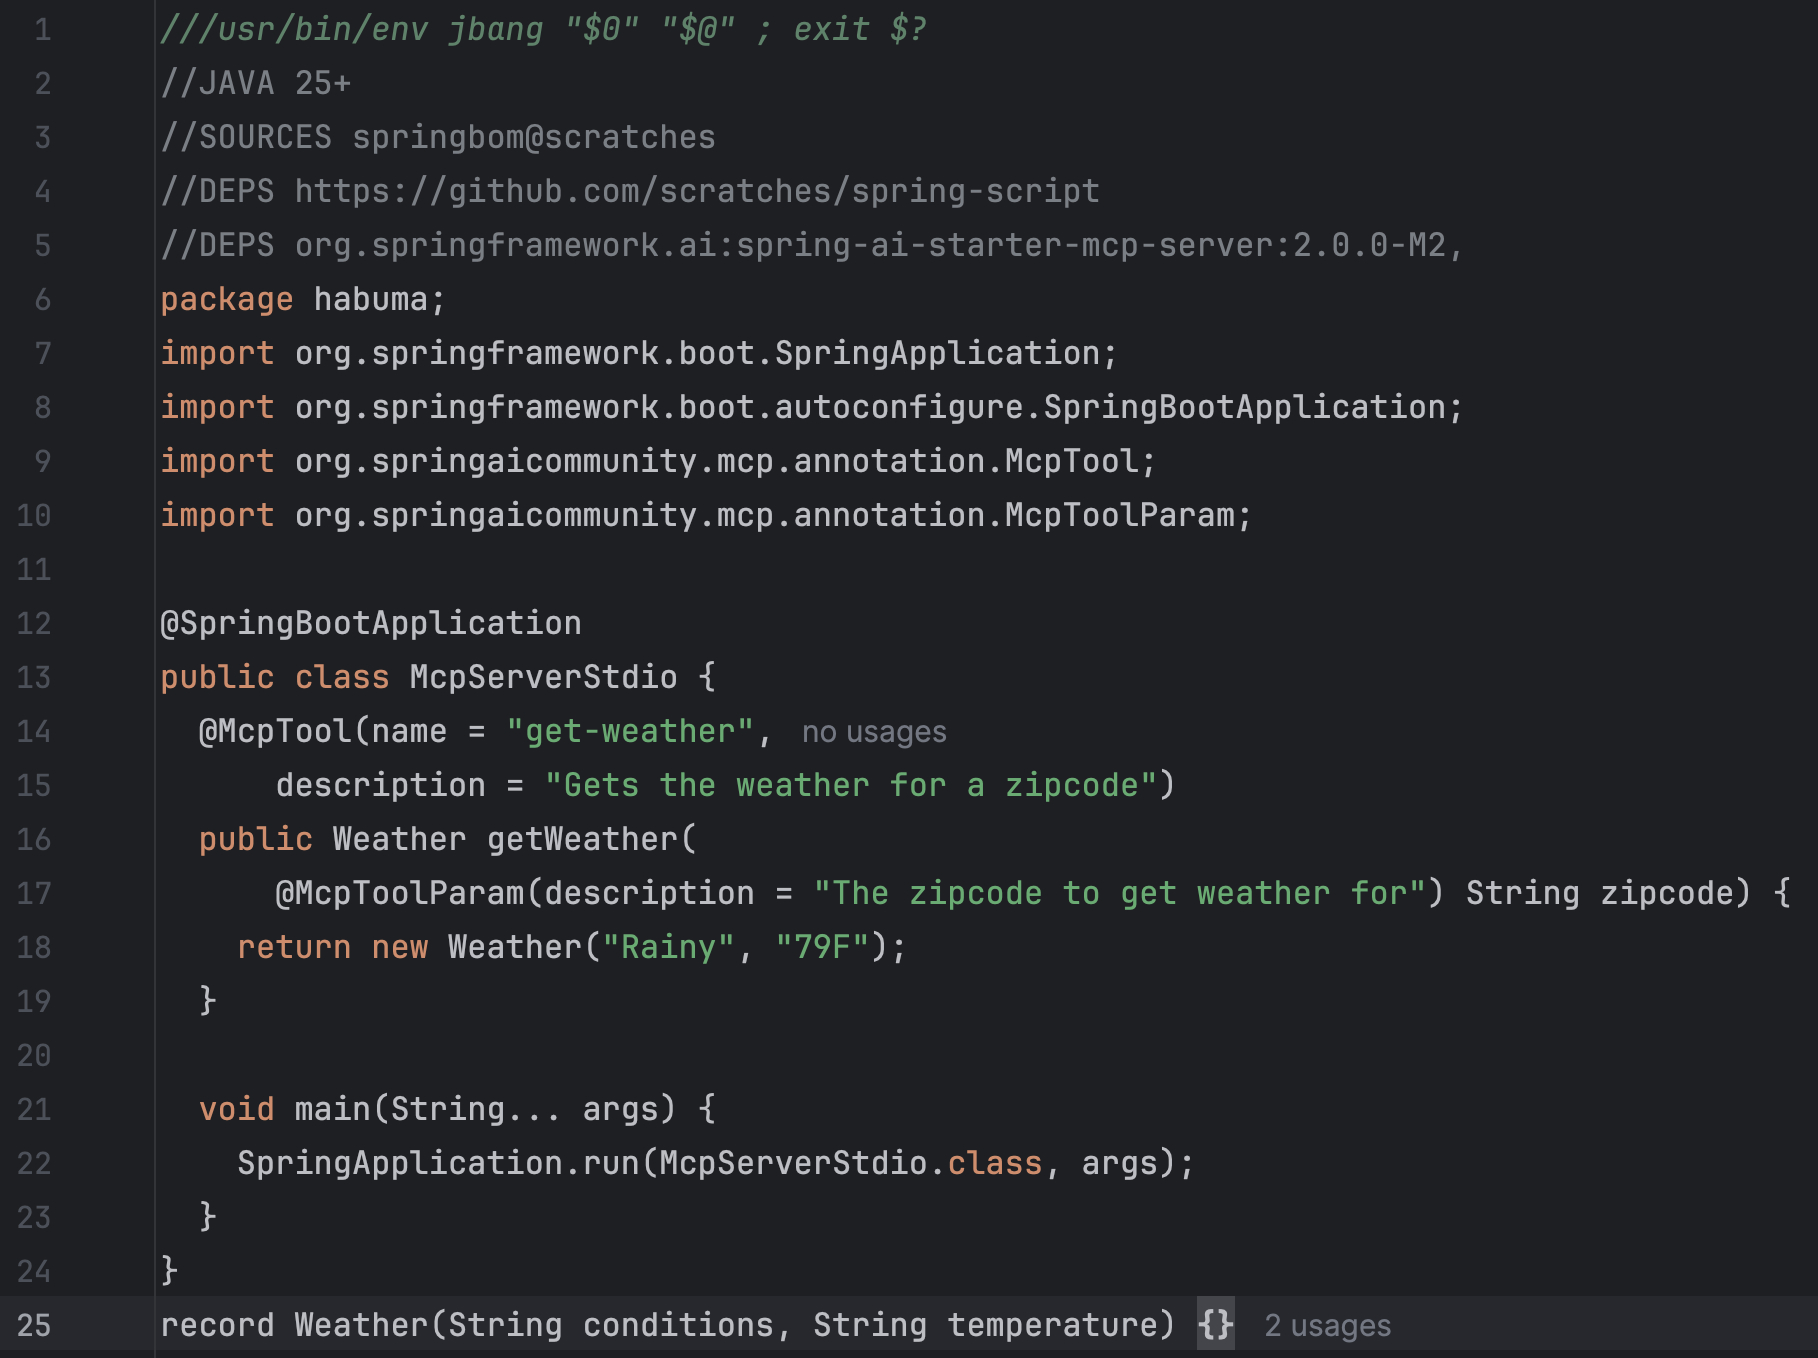This screenshot has width=1818, height=1358.
Task: Click line number 21 next to main method
Action: [34, 1109]
